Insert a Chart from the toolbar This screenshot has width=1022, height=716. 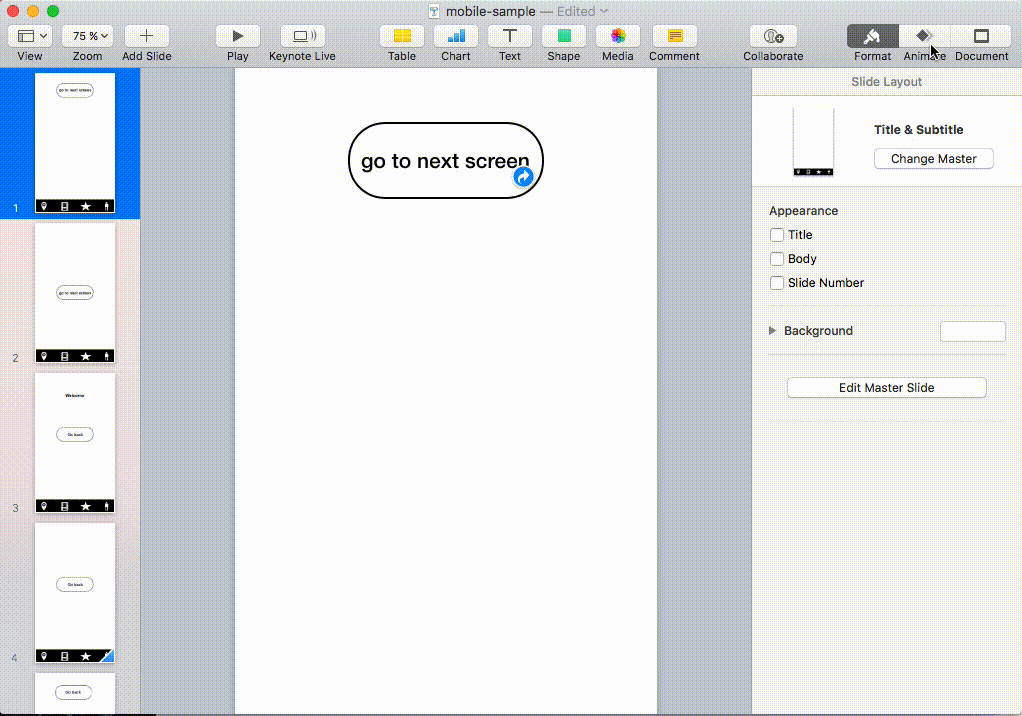click(x=456, y=36)
